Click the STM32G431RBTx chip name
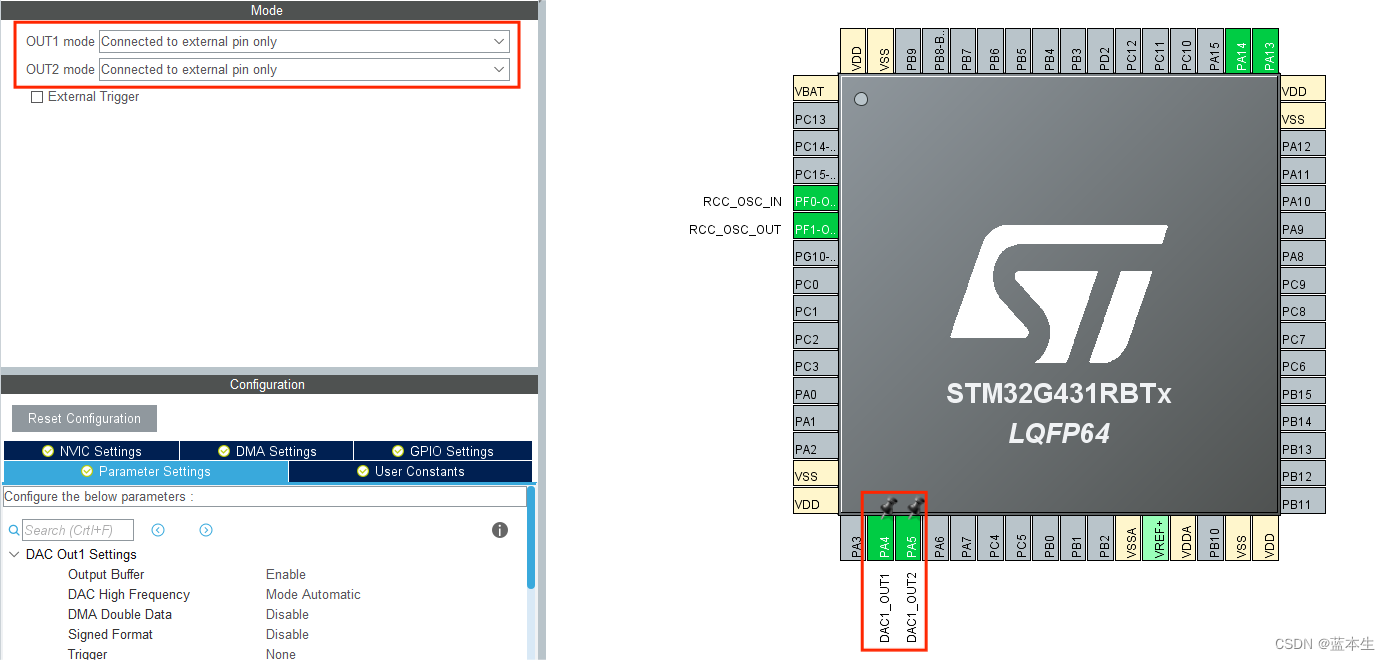 click(x=1059, y=394)
